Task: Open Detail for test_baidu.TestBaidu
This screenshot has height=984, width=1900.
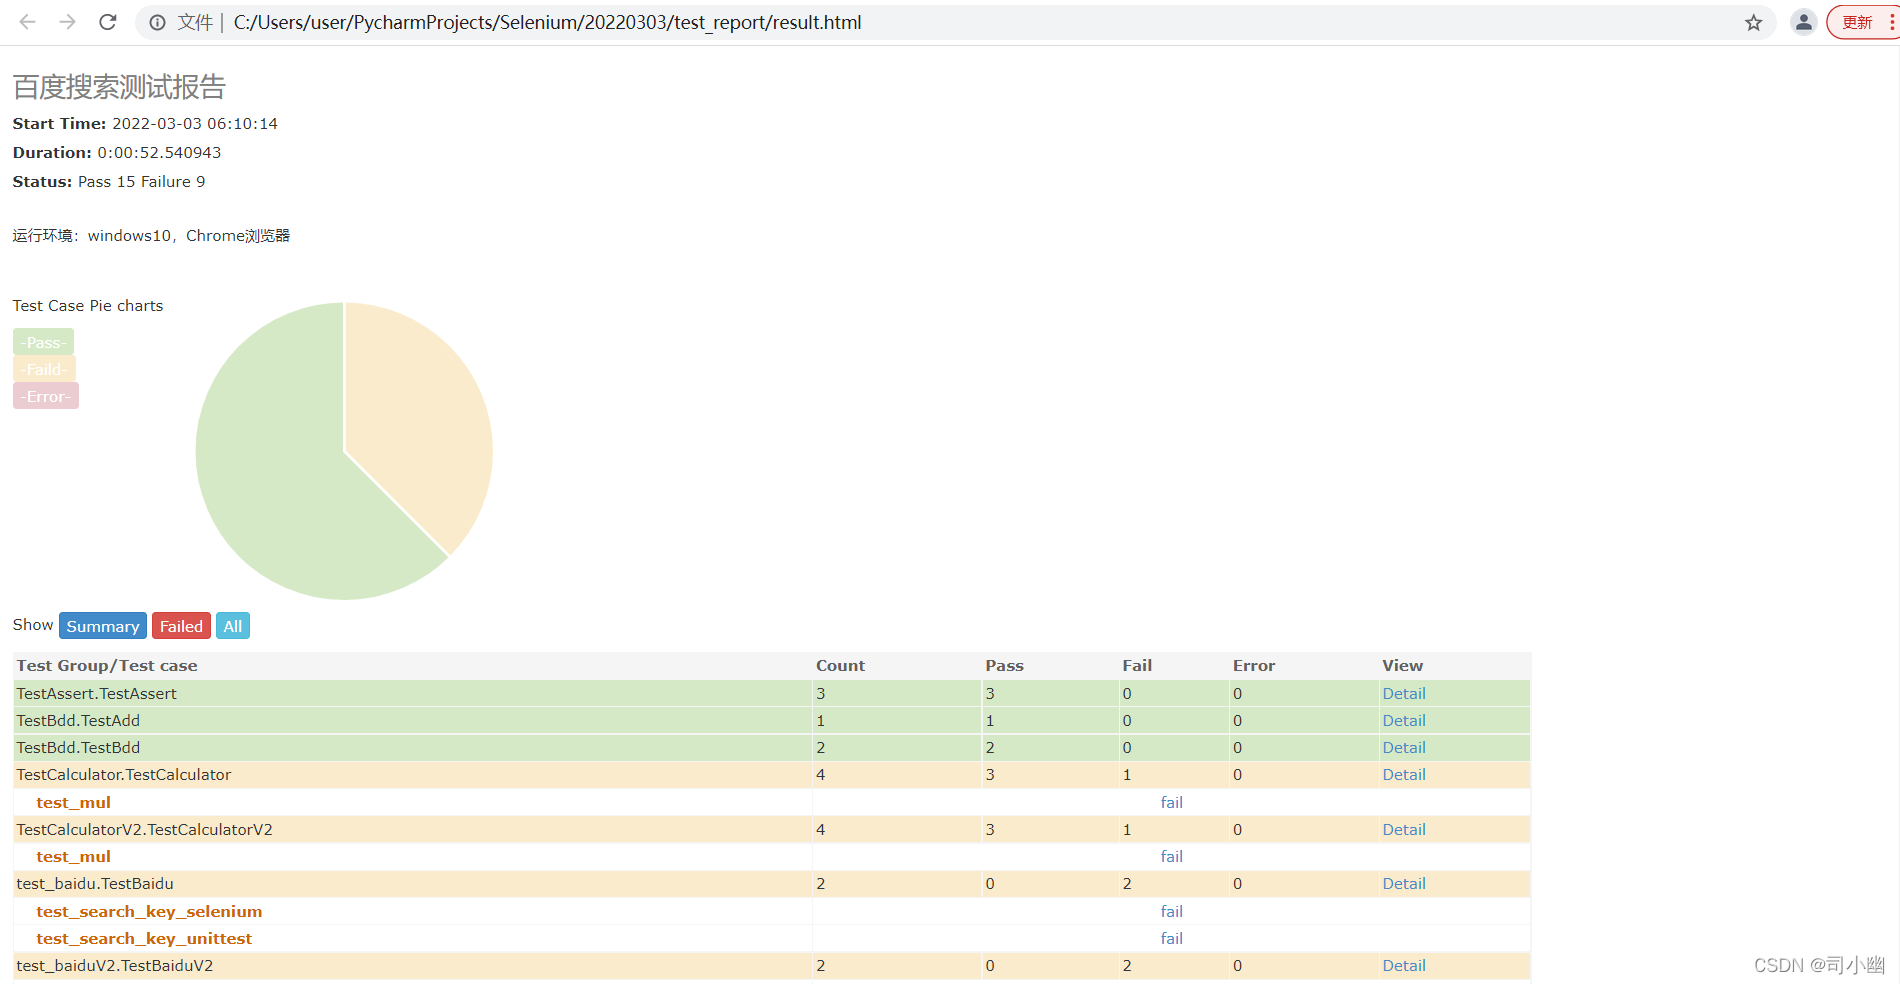Action: pyautogui.click(x=1404, y=884)
